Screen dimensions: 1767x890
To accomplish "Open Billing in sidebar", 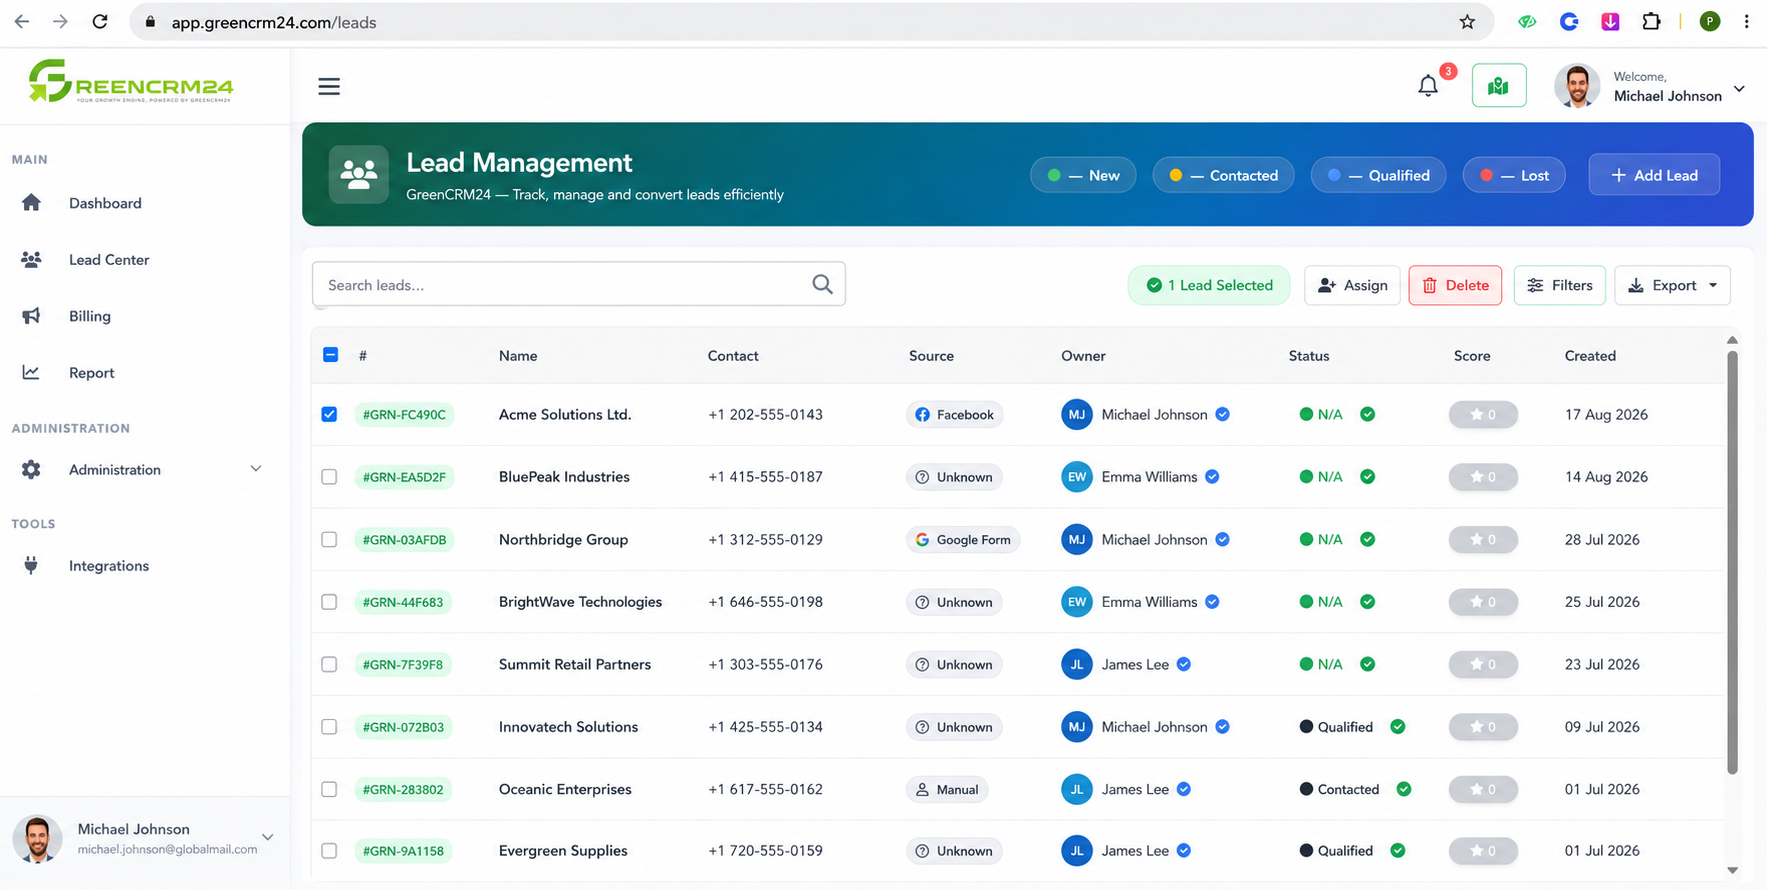I will [90, 316].
